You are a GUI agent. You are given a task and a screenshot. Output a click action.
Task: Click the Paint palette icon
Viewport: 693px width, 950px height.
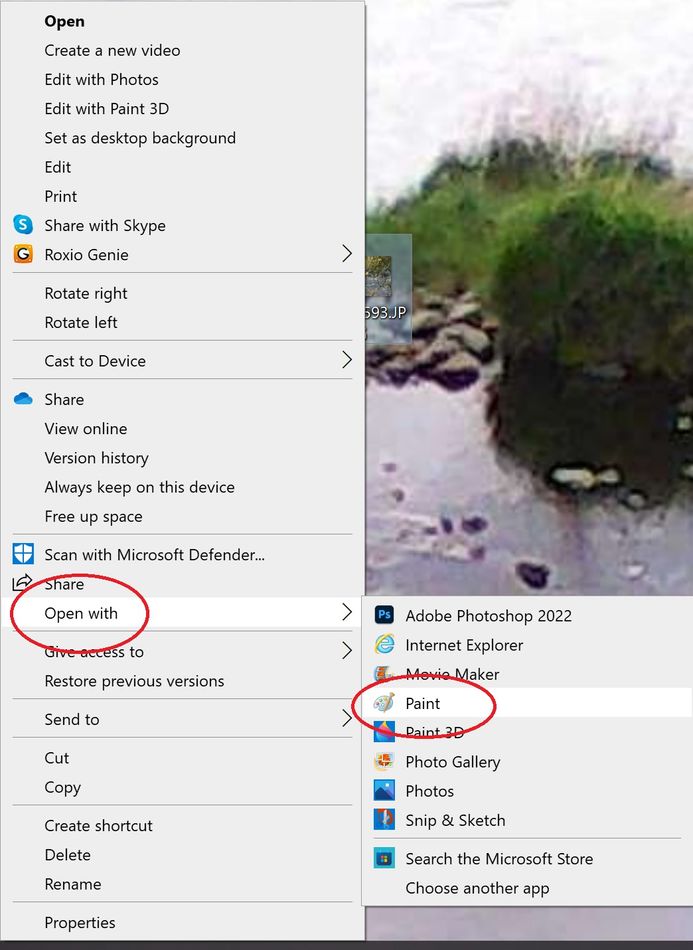(384, 703)
